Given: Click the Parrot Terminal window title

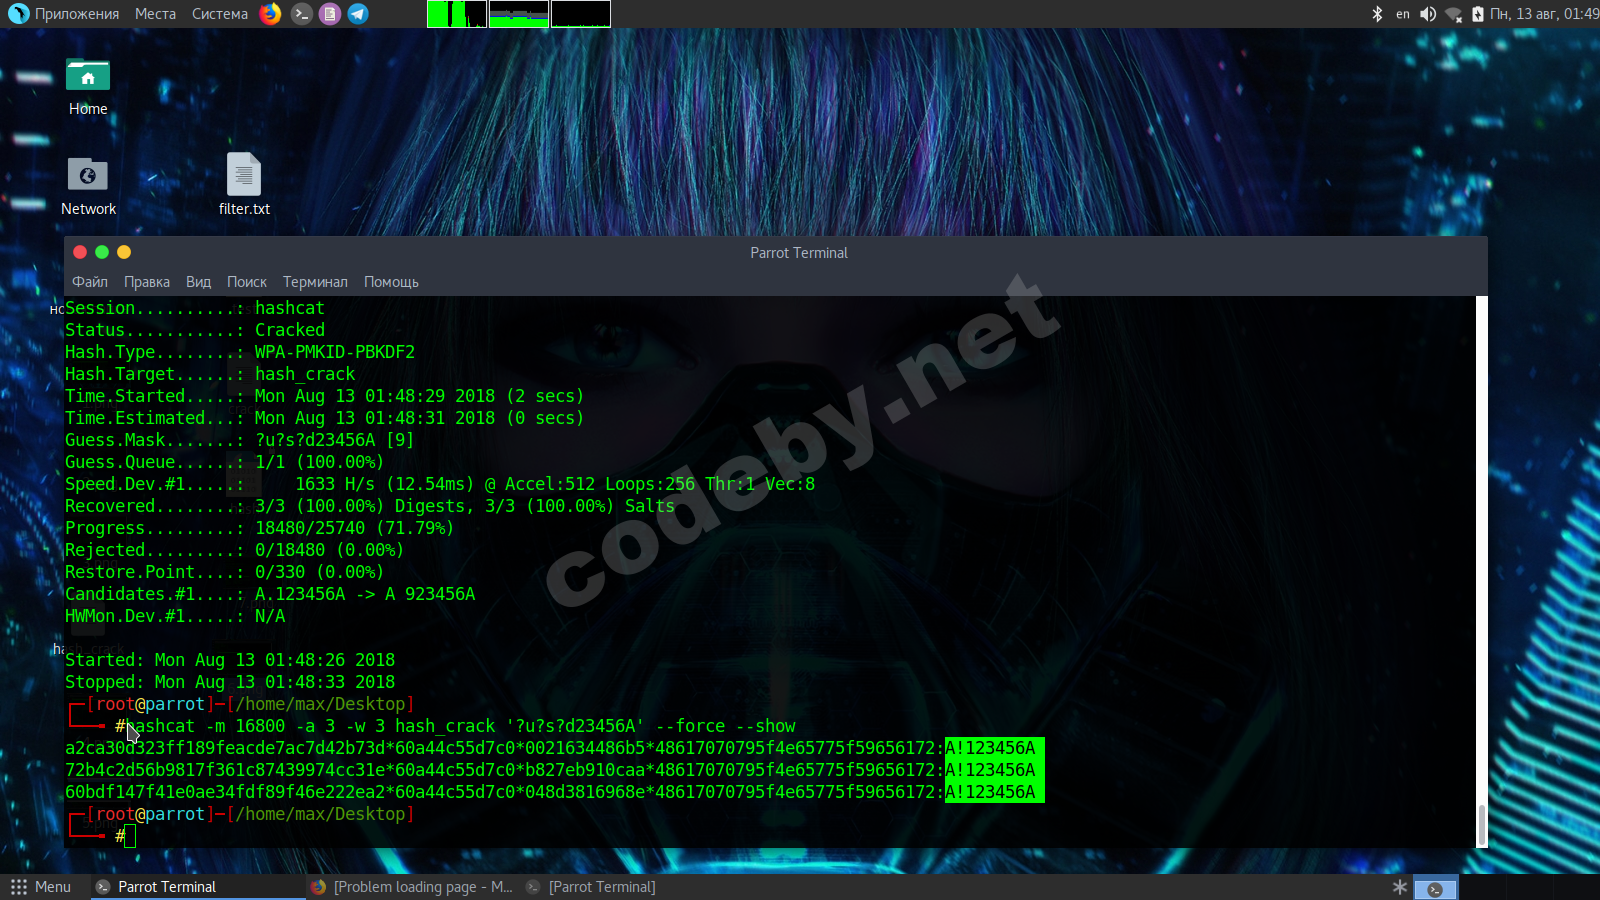Looking at the screenshot, I should (799, 253).
